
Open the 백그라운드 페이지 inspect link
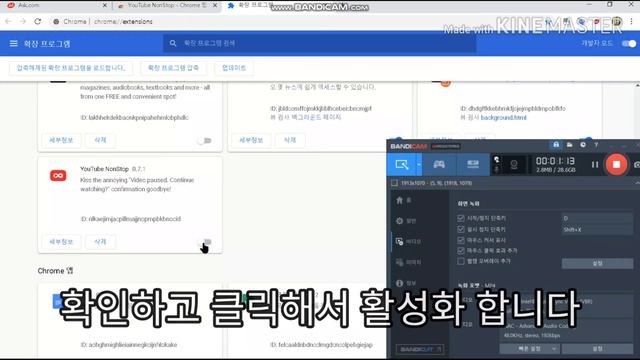(x=316, y=117)
